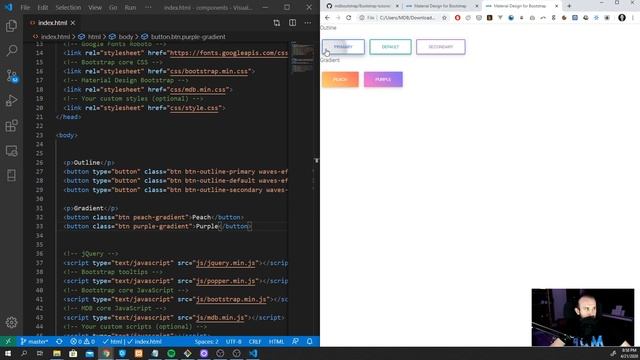640x360 pixels.
Task: Click the Peach gradient button
Action: pos(340,80)
